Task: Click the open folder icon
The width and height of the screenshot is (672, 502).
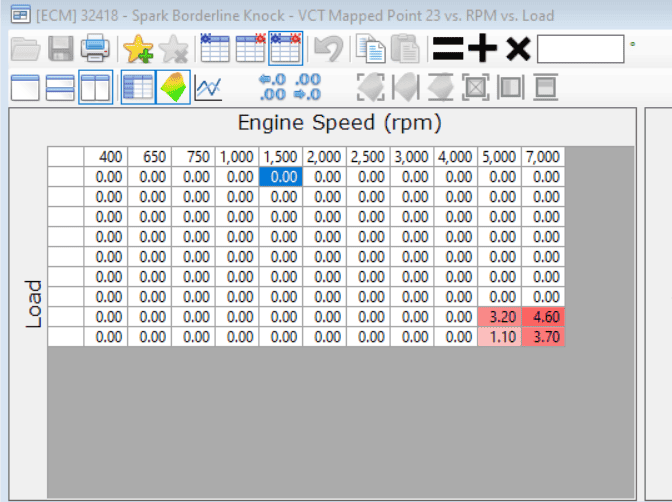Action: [x=25, y=48]
